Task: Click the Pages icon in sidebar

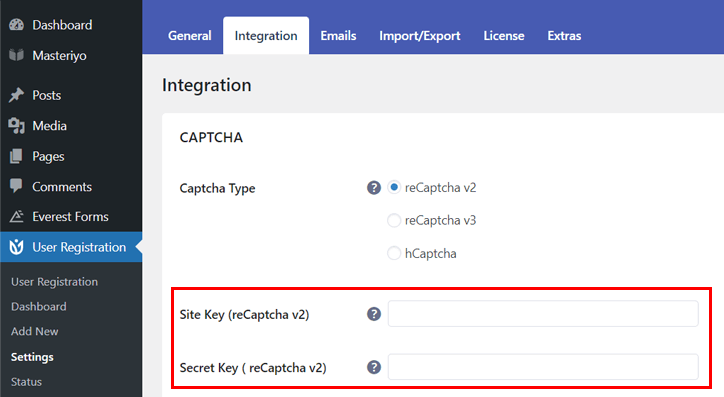Action: (x=16, y=156)
